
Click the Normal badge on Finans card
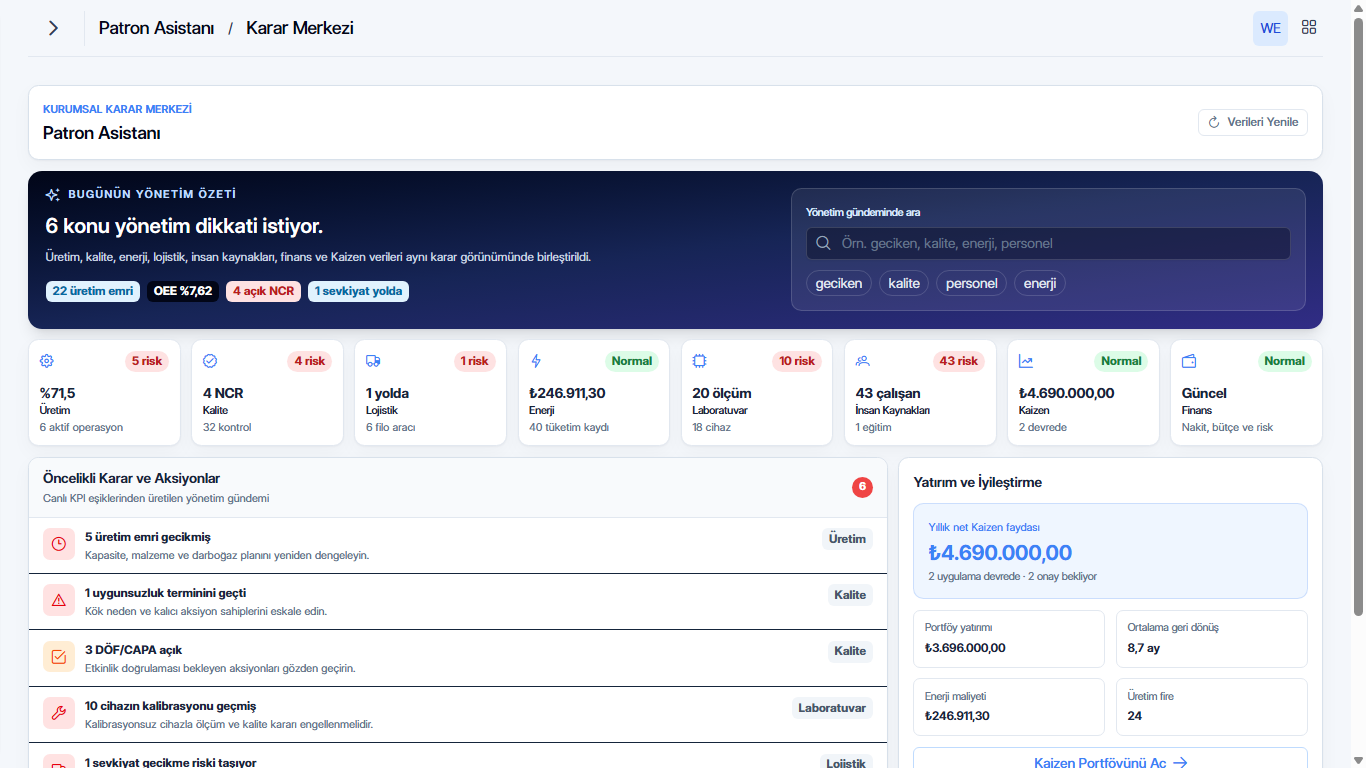point(1284,361)
